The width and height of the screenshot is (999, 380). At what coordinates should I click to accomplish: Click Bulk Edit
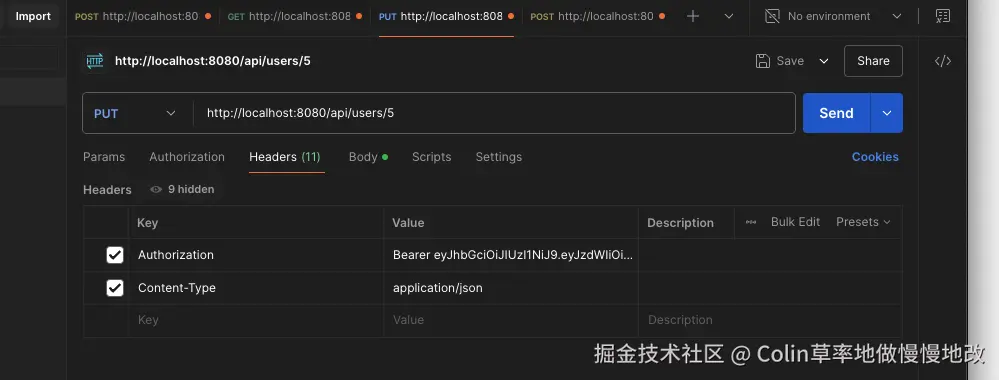[795, 222]
